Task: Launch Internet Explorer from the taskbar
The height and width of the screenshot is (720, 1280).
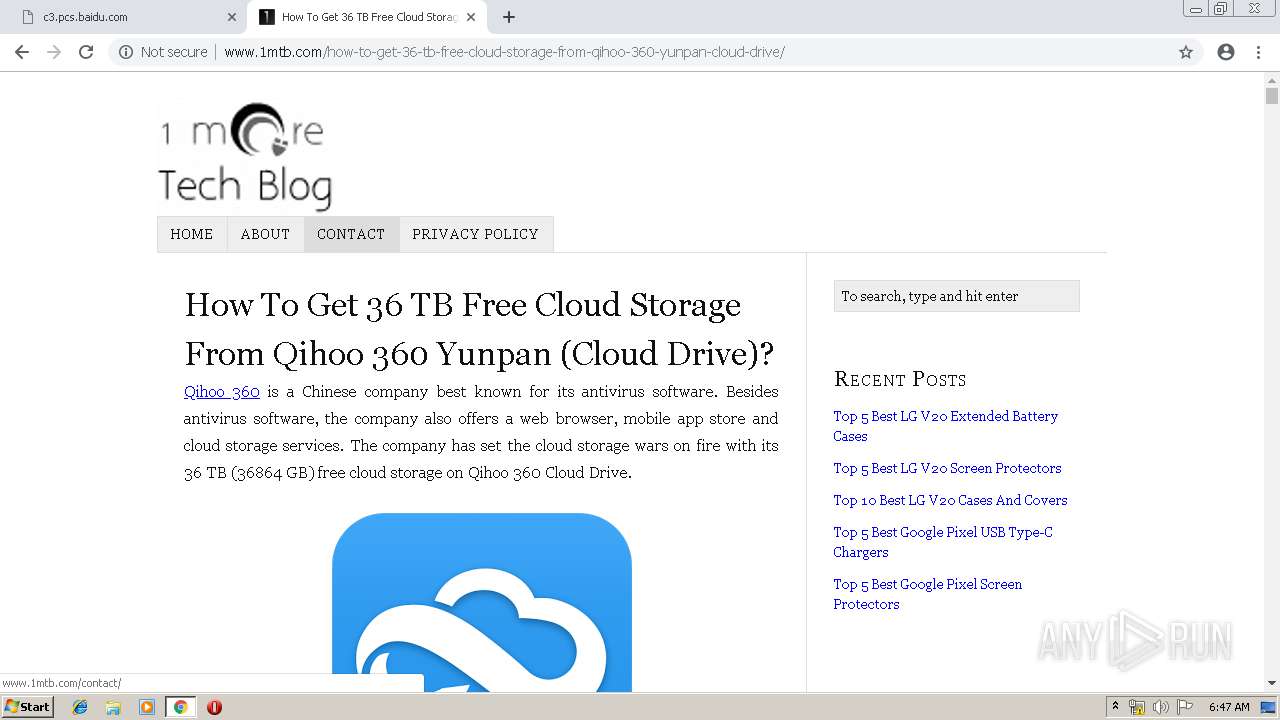Action: [x=80, y=707]
